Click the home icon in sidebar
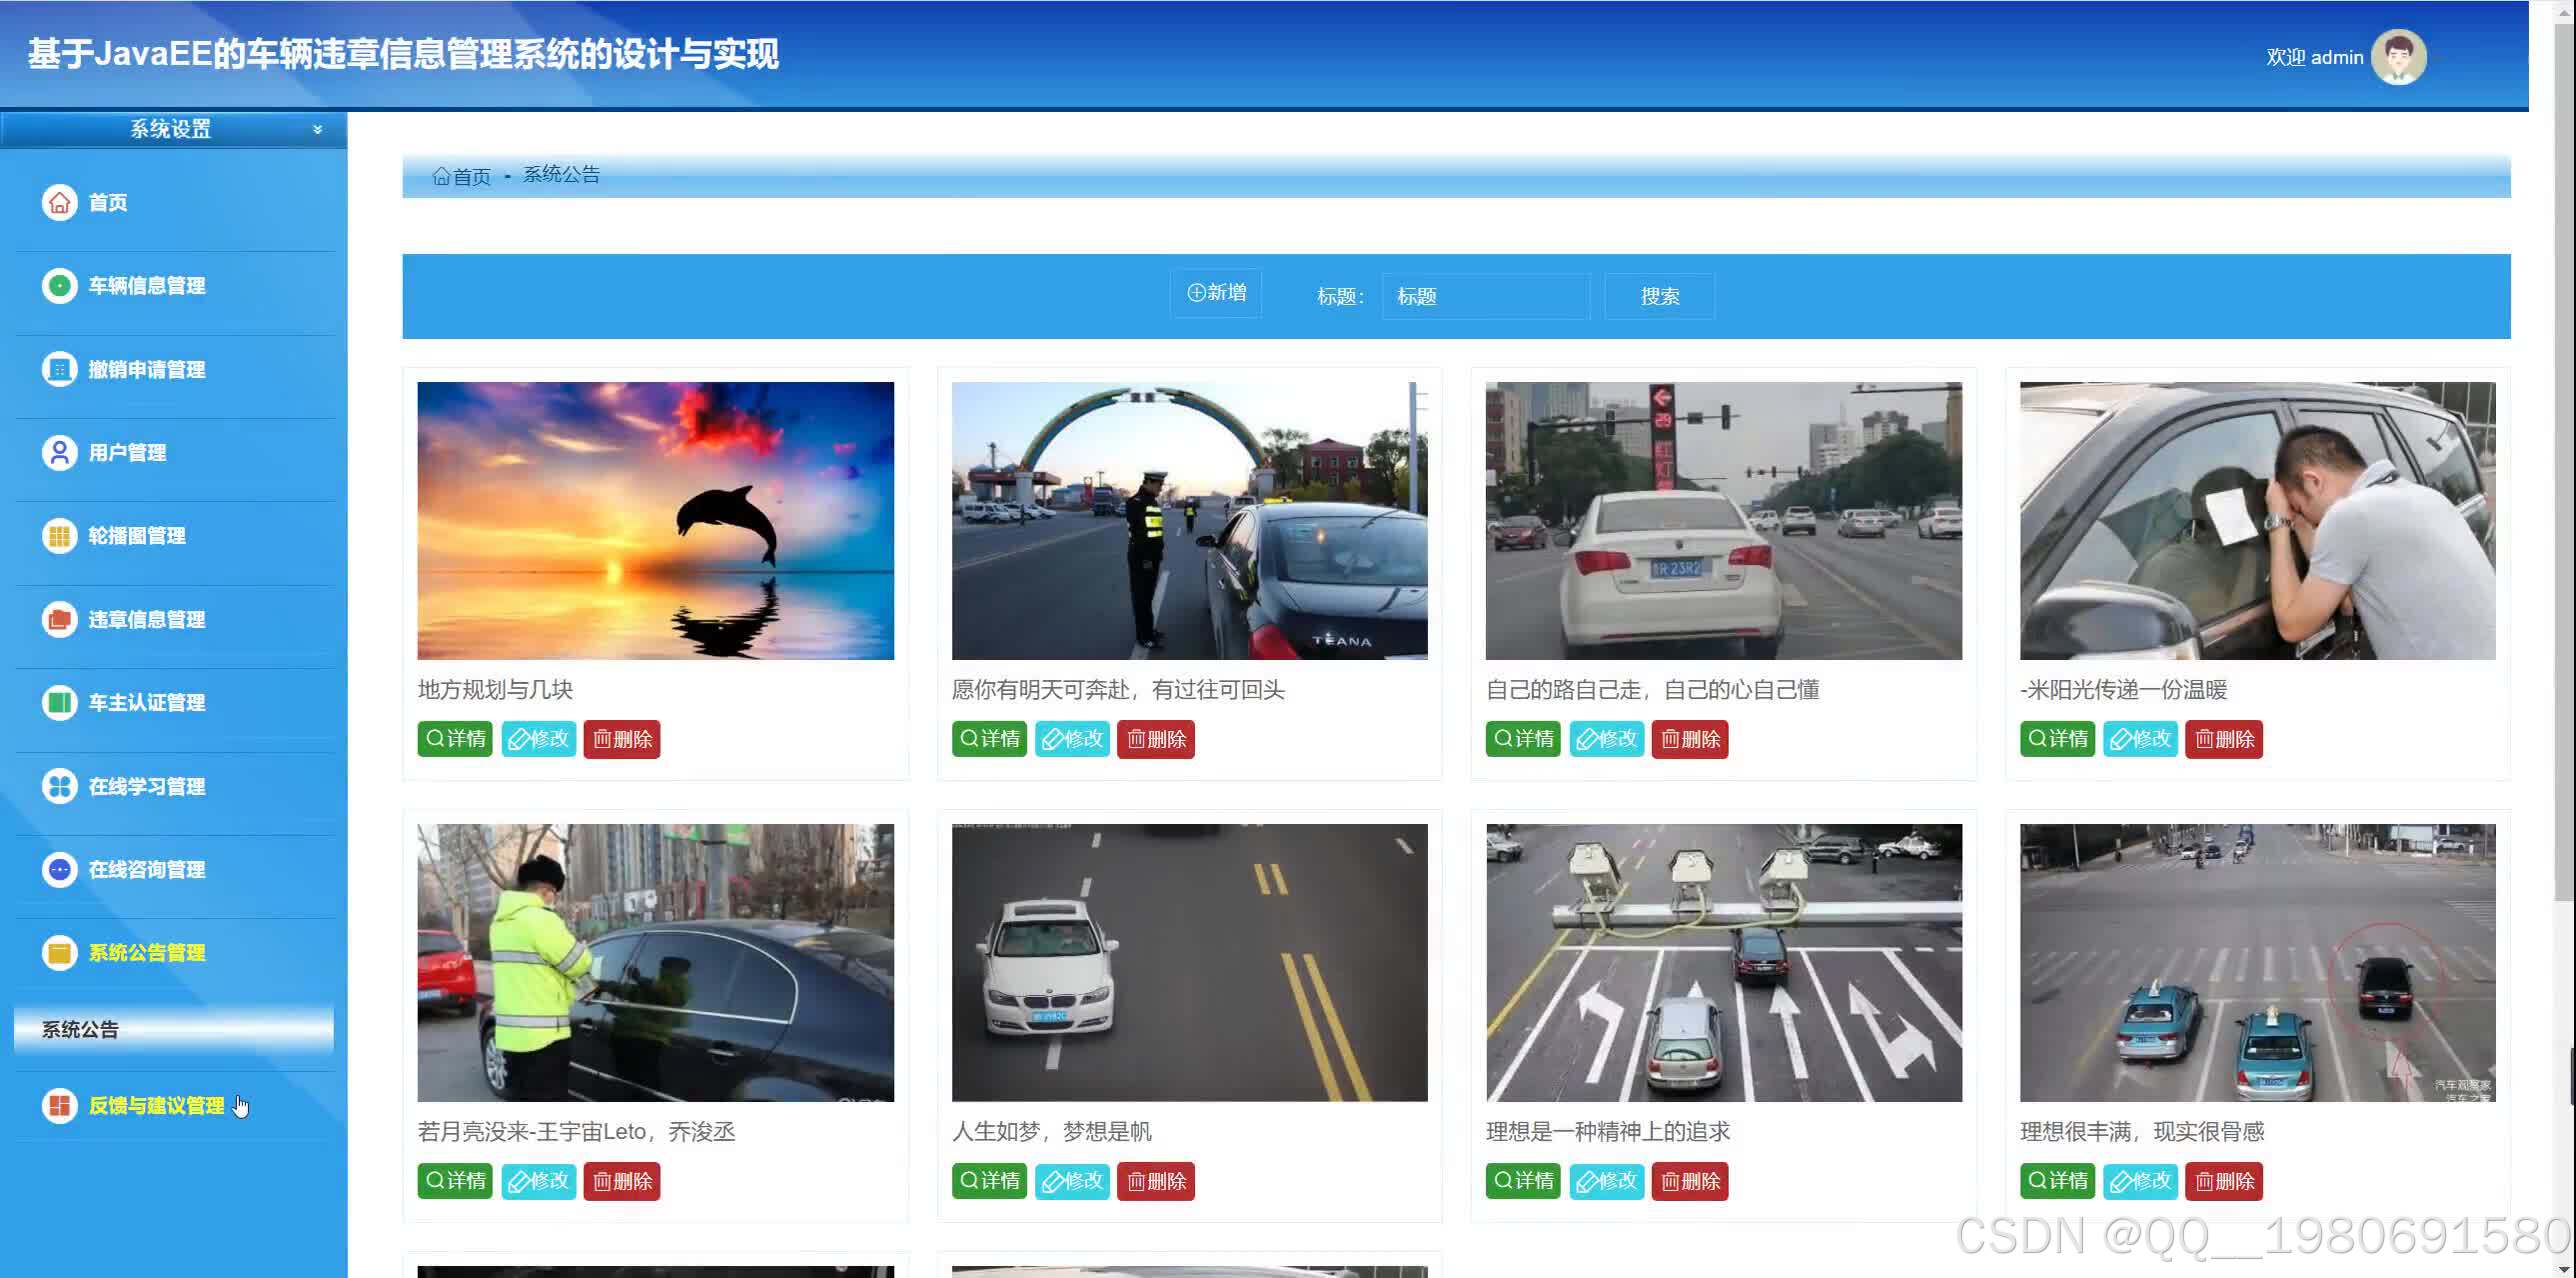This screenshot has width=2576, height=1278. coord(59,202)
